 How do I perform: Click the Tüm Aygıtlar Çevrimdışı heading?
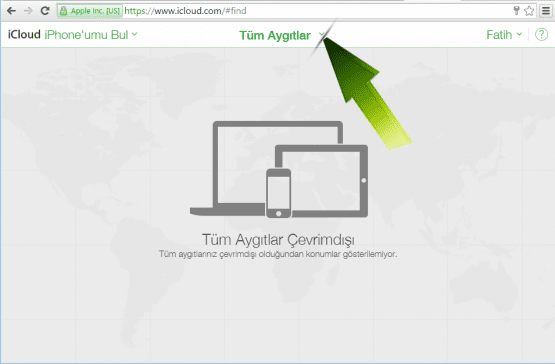[278, 240]
